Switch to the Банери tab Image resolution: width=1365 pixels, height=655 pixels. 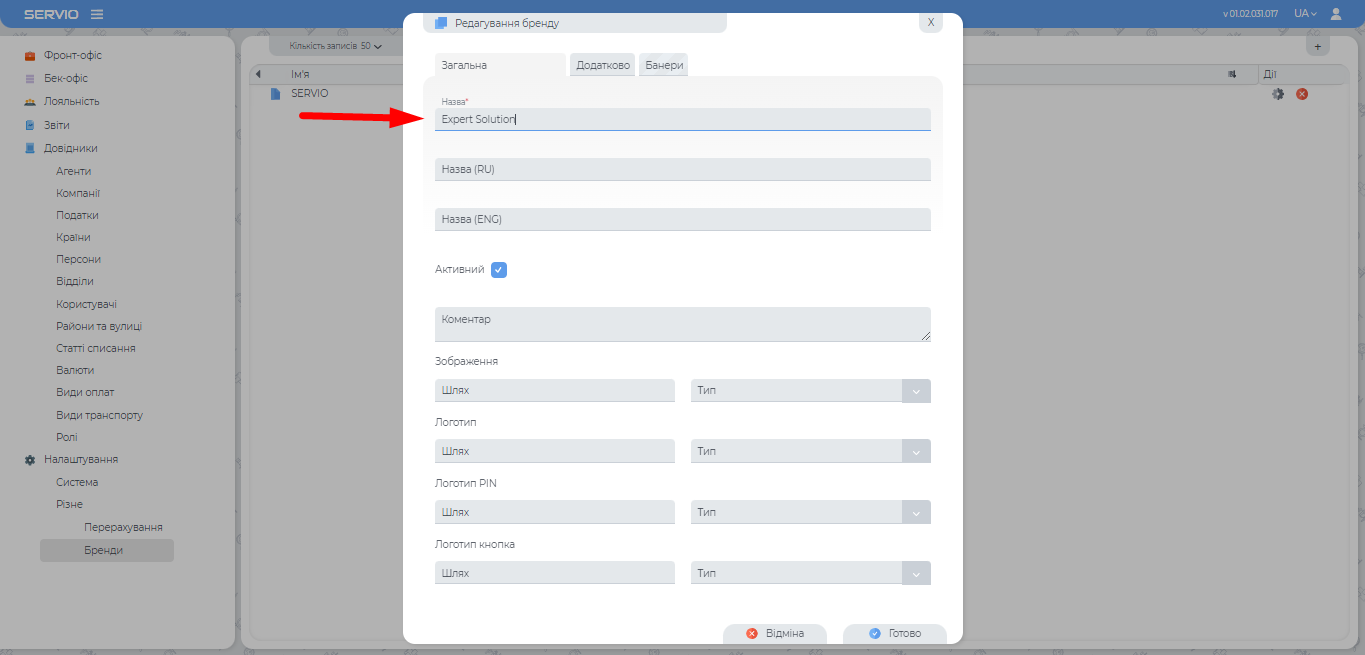[x=664, y=65]
